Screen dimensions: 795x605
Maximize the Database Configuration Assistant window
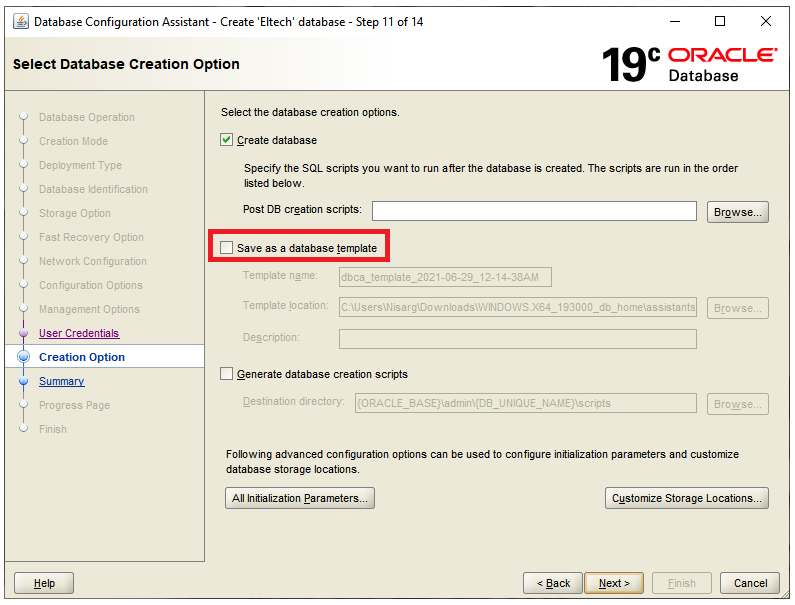(720, 21)
